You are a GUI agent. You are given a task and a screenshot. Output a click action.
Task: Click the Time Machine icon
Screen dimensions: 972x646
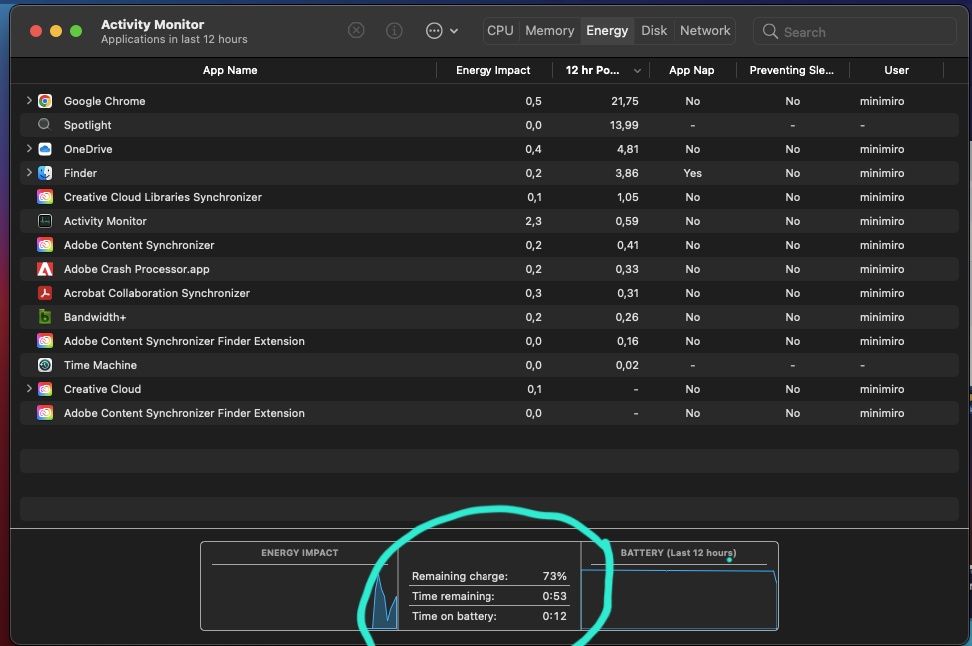[45, 365]
